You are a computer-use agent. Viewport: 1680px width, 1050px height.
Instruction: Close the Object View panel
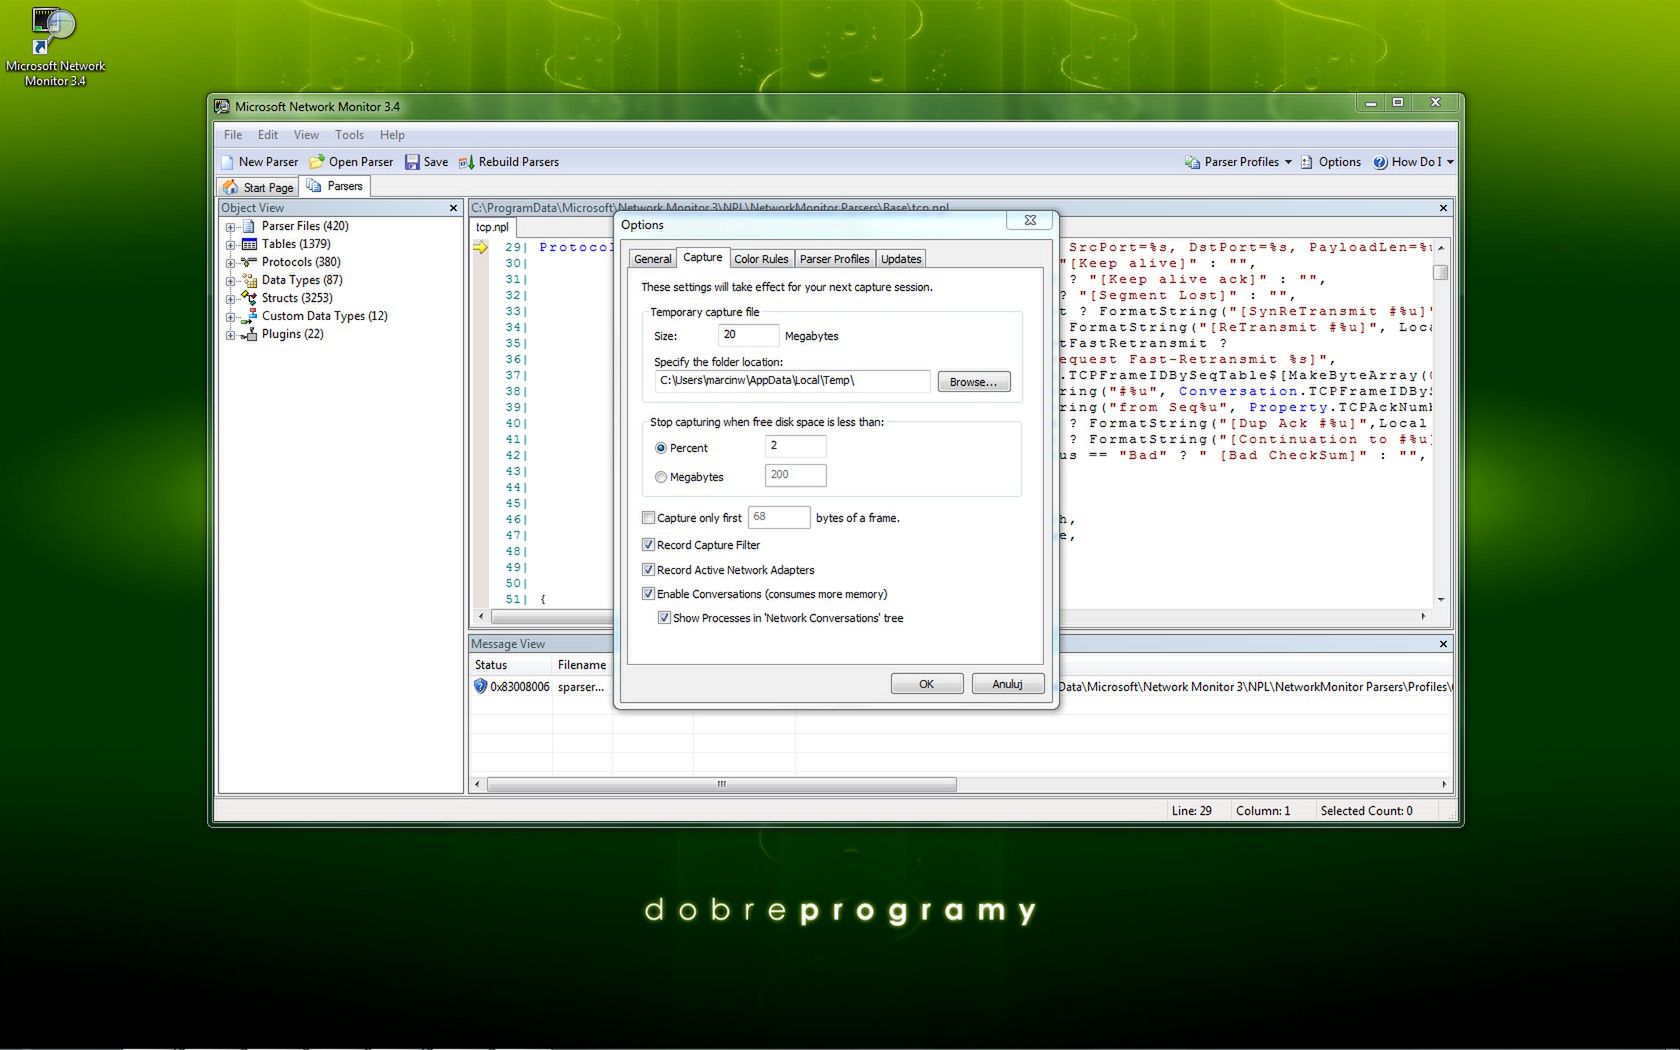tap(453, 208)
